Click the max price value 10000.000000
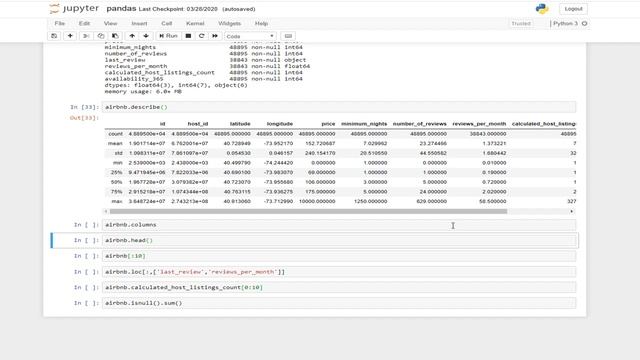This screenshot has width=640, height=360. point(317,202)
